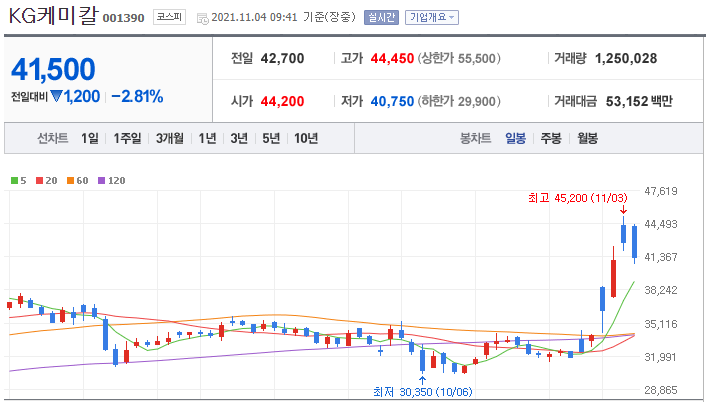This screenshot has width=706, height=402.
Task: Switch to the 3개월 line chart
Action: pos(170,138)
